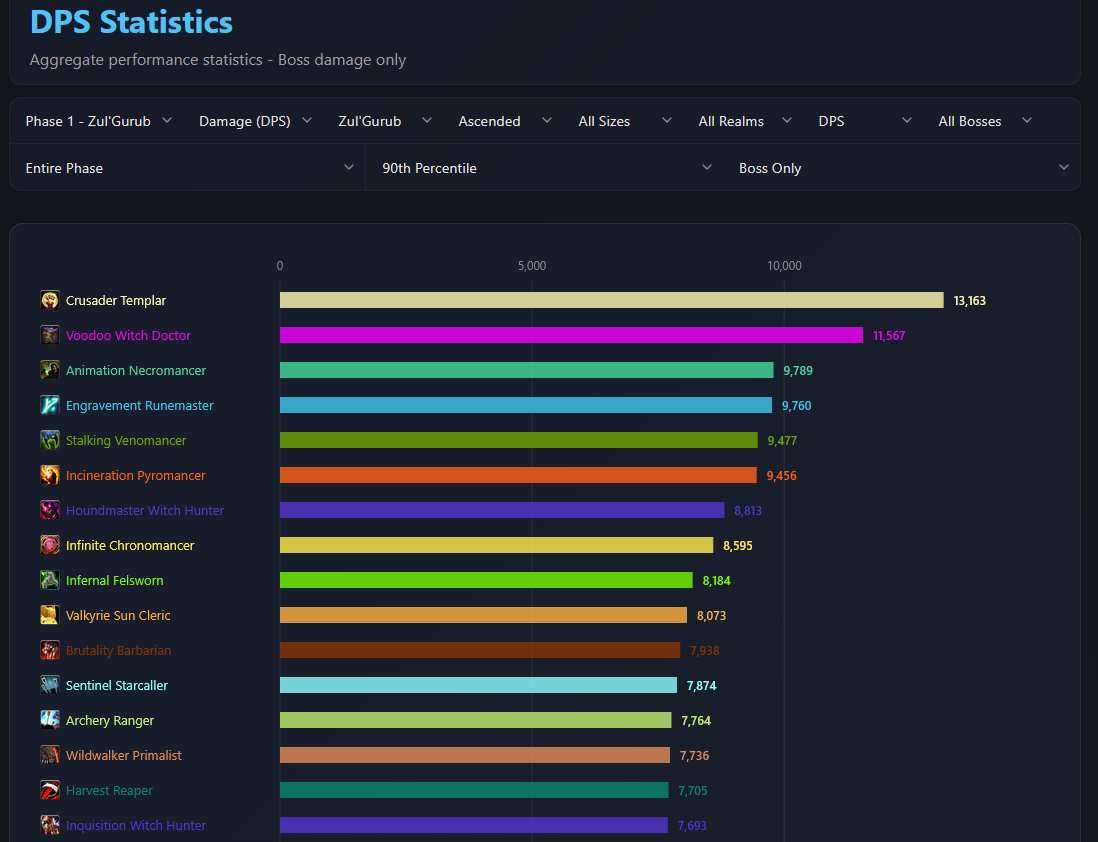Click the Voodoo Witch Doctor icon
The image size is (1098, 842).
point(50,336)
